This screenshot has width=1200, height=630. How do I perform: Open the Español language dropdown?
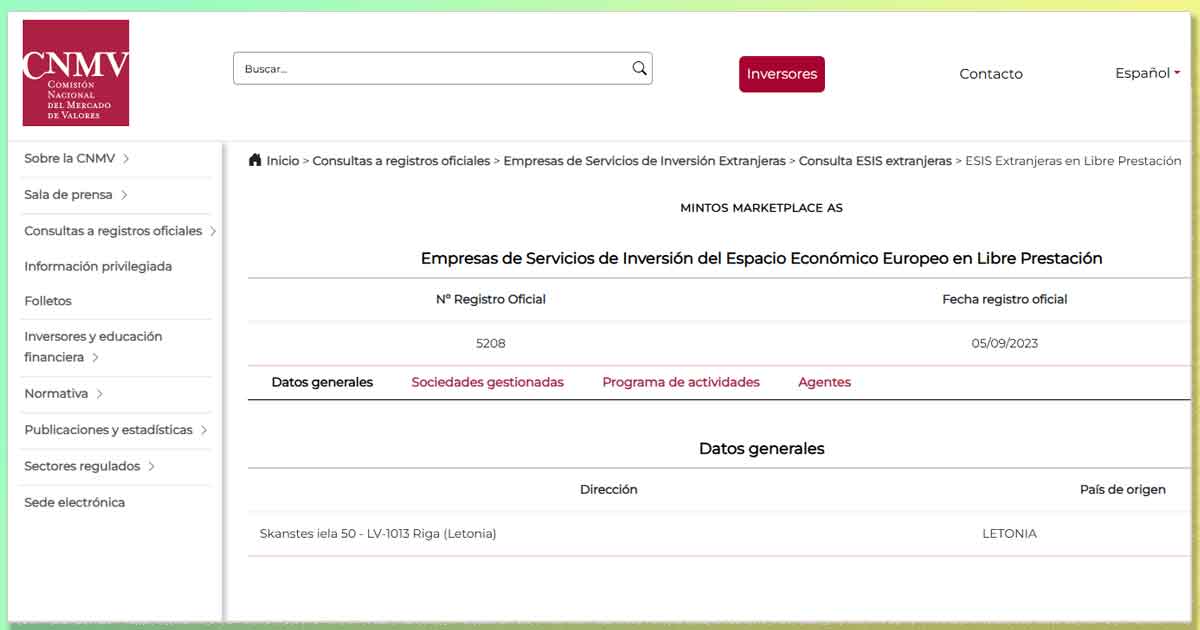coord(1148,73)
